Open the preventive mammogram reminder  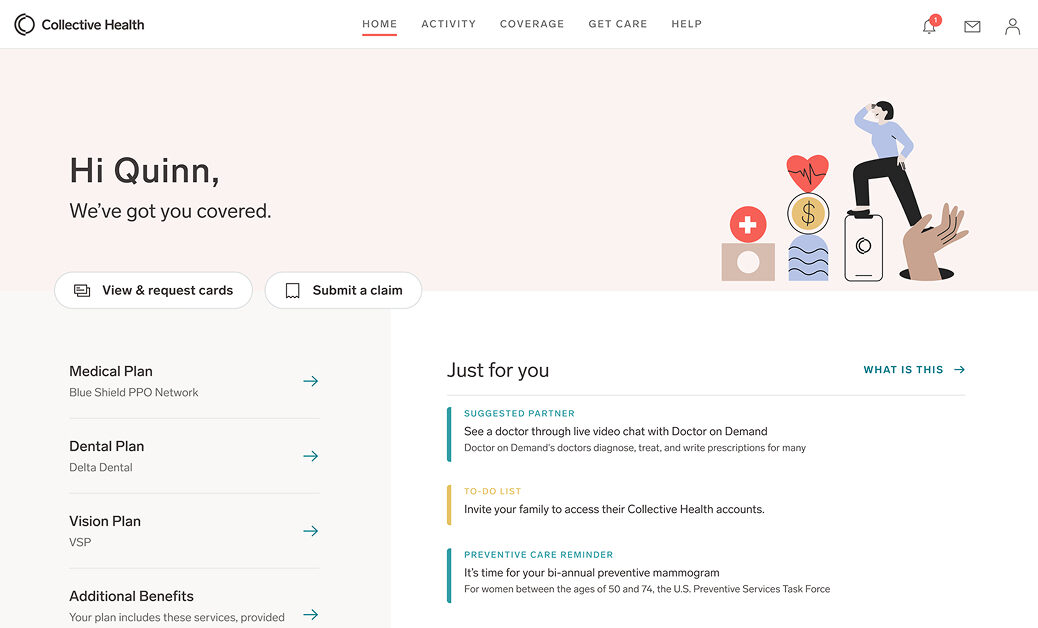point(591,573)
